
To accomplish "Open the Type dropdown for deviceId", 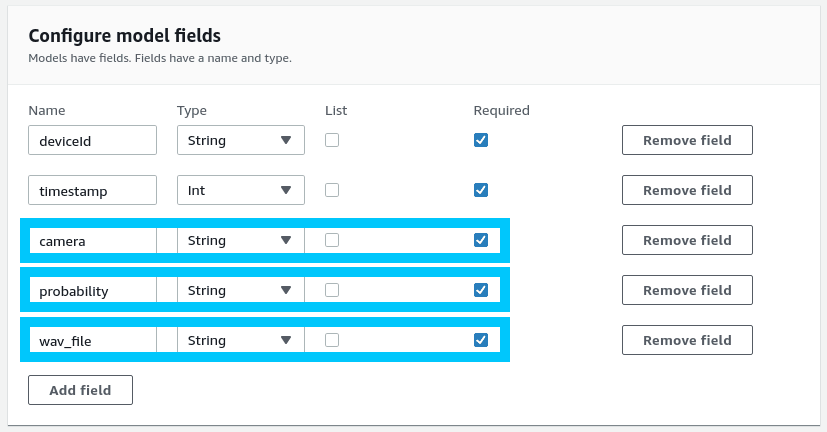I will pyautogui.click(x=240, y=140).
